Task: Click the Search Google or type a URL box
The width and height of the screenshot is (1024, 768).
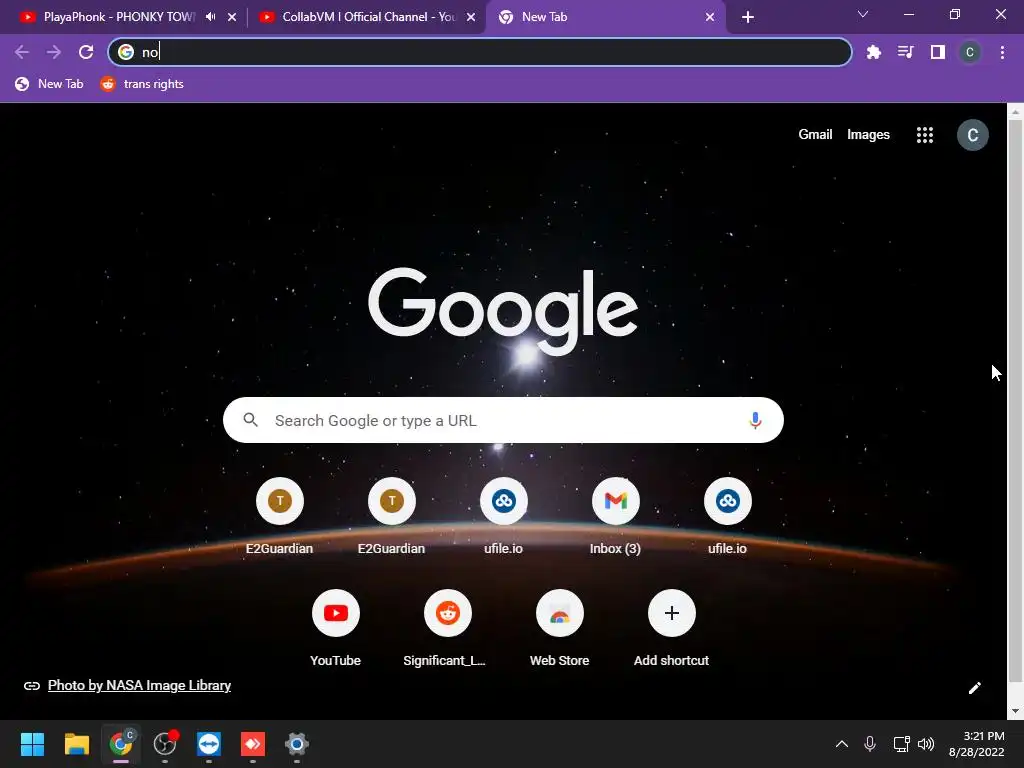Action: pos(503,420)
